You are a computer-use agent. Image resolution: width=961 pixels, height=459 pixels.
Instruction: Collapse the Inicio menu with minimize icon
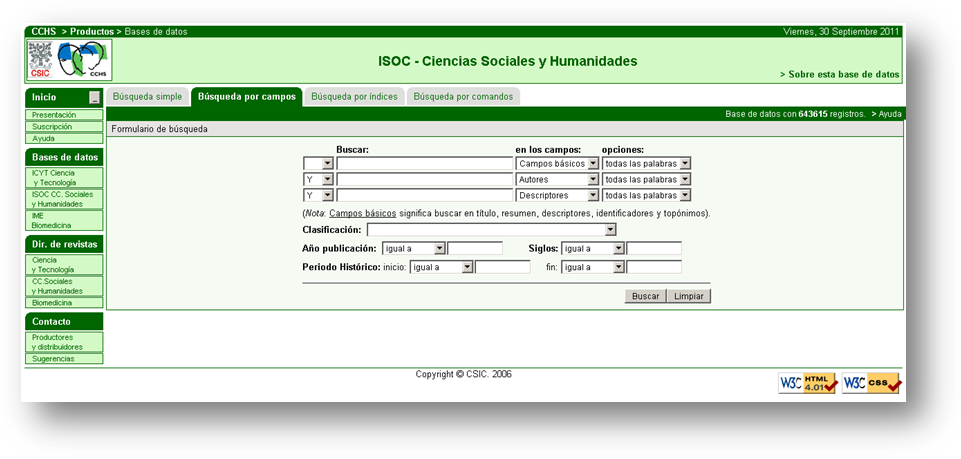point(94,97)
